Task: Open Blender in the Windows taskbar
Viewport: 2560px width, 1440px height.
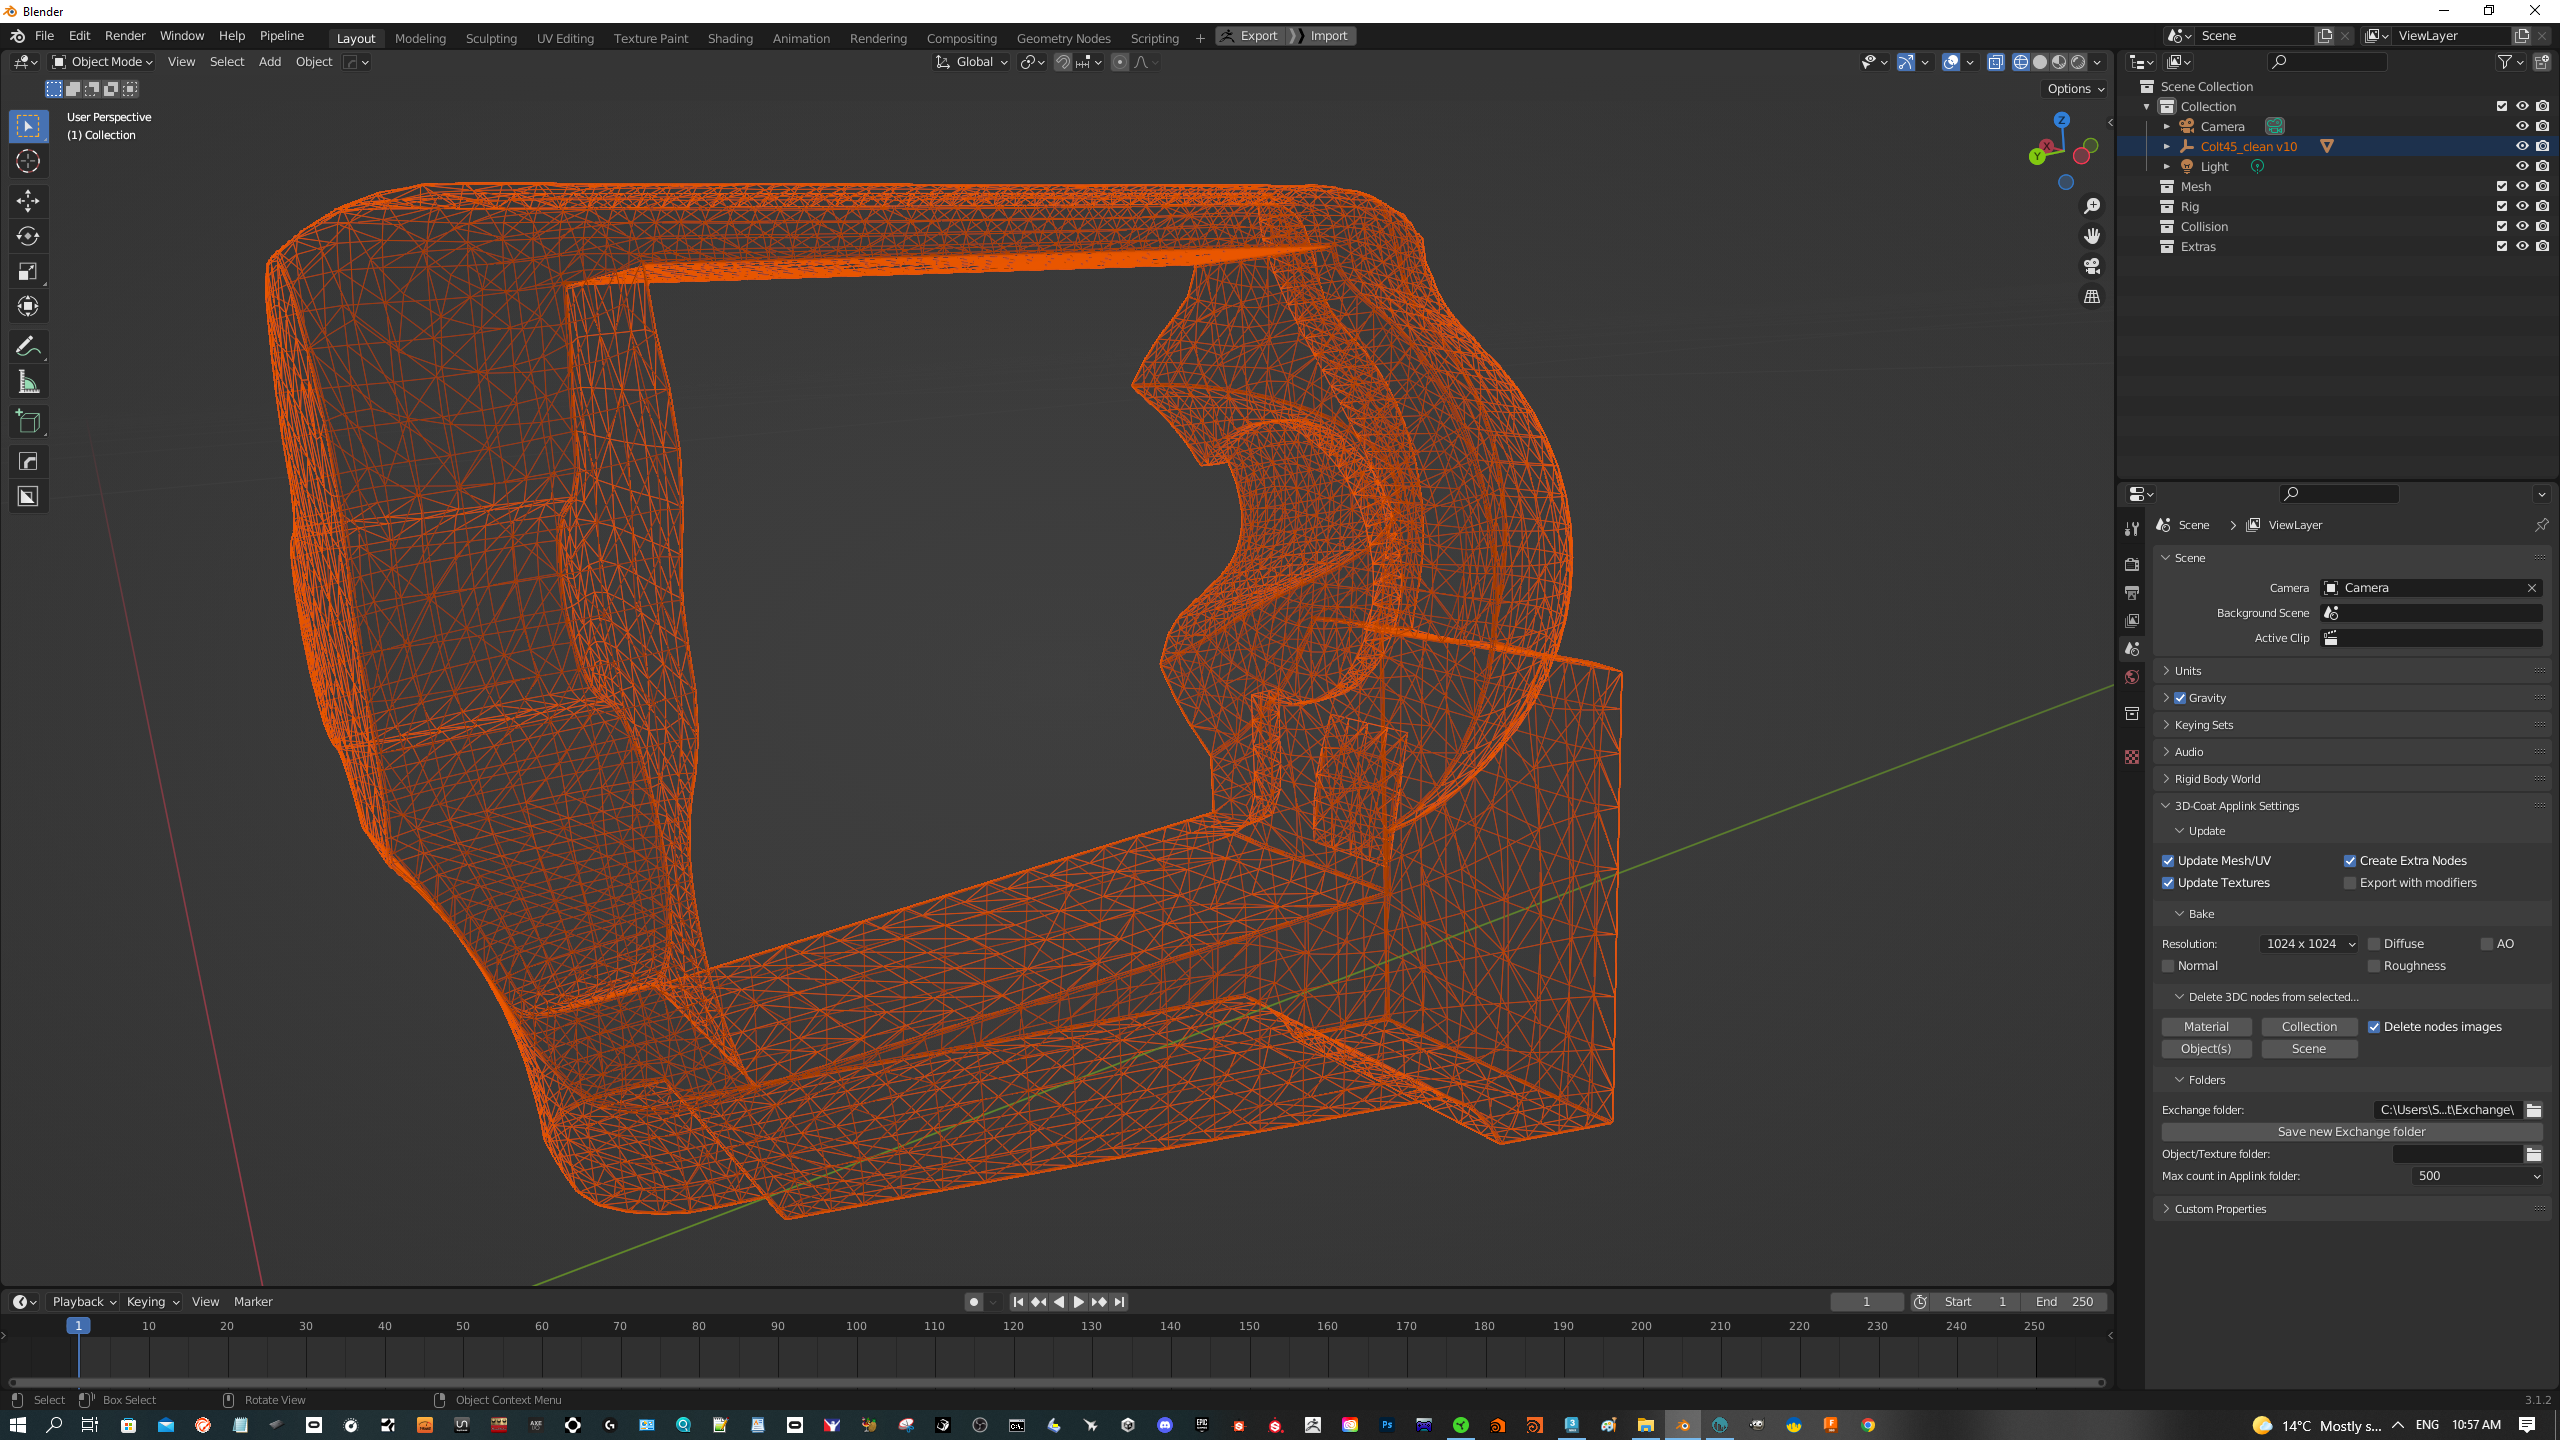Action: [1684, 1425]
